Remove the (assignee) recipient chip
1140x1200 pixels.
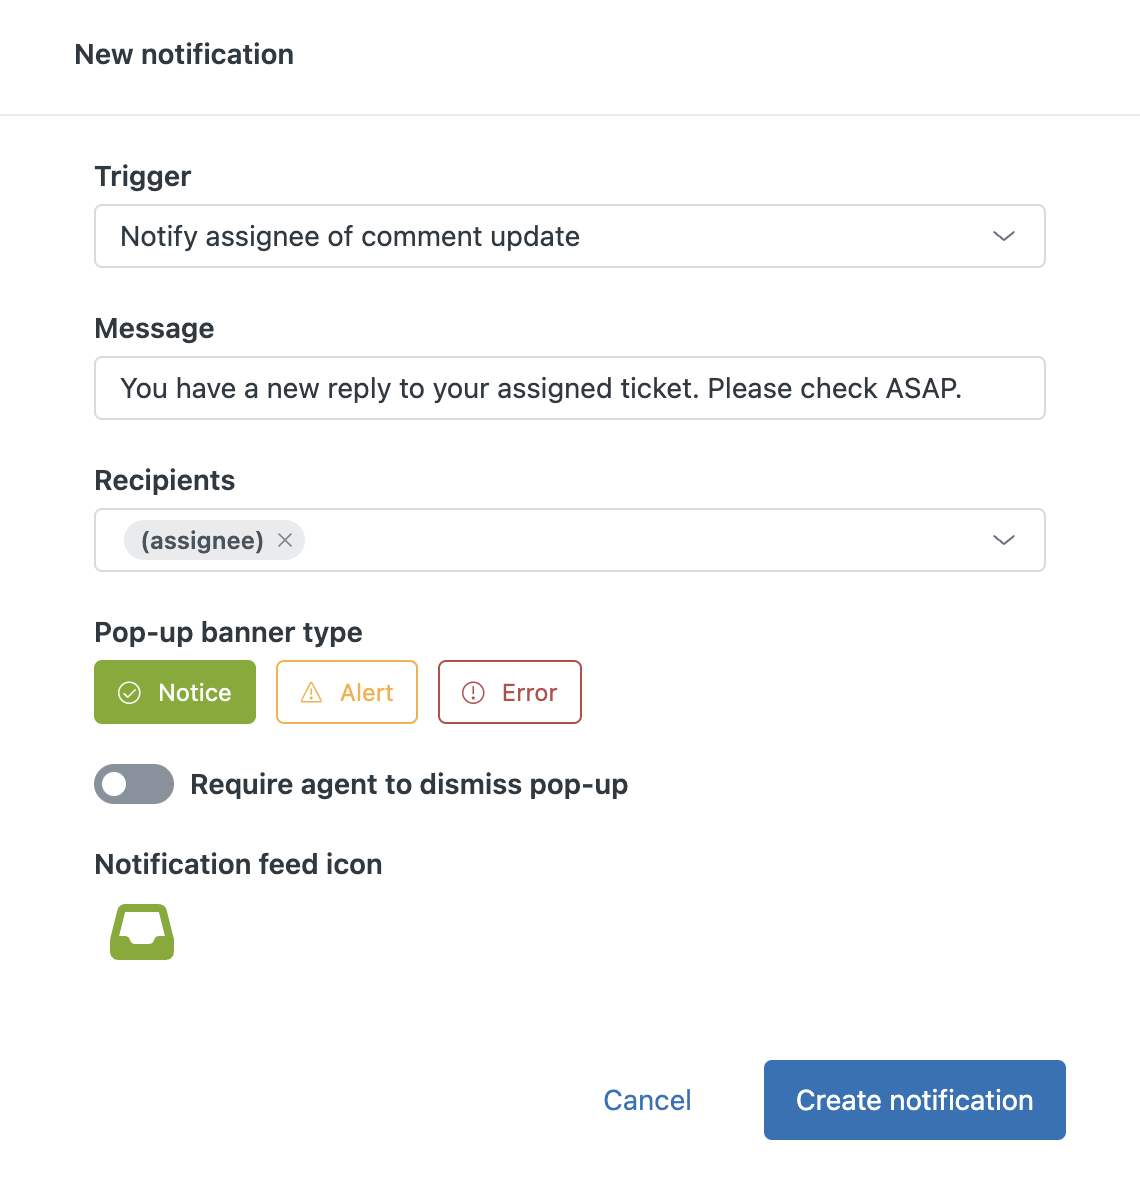tap(285, 540)
